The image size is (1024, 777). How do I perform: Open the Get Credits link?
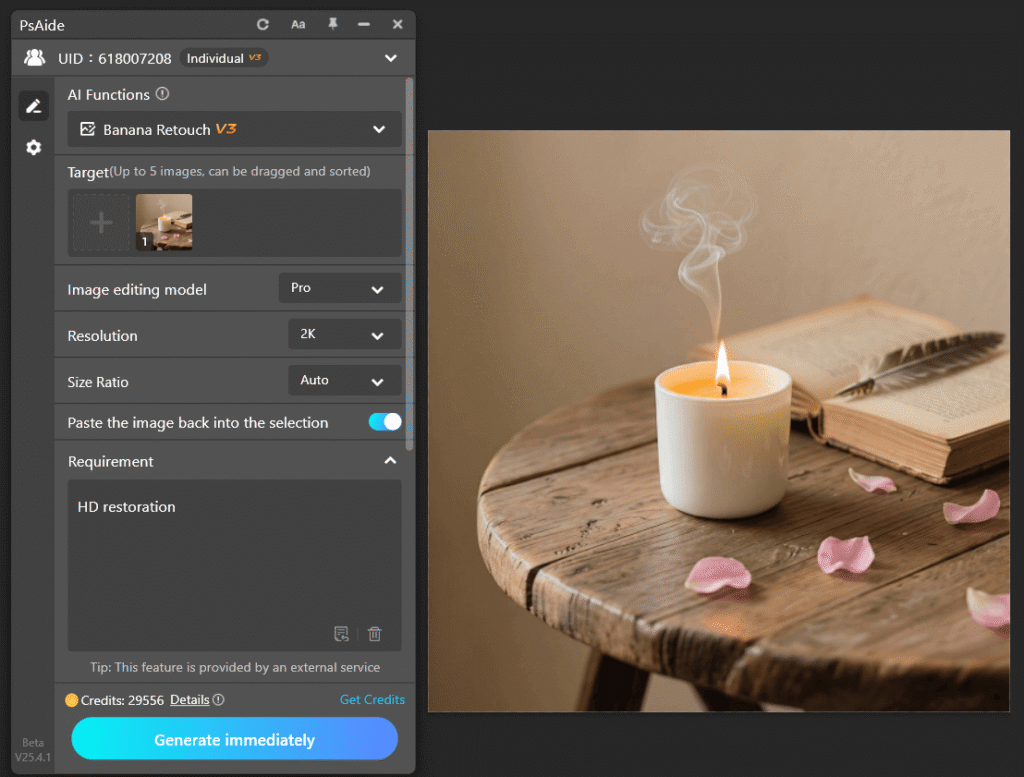click(372, 700)
